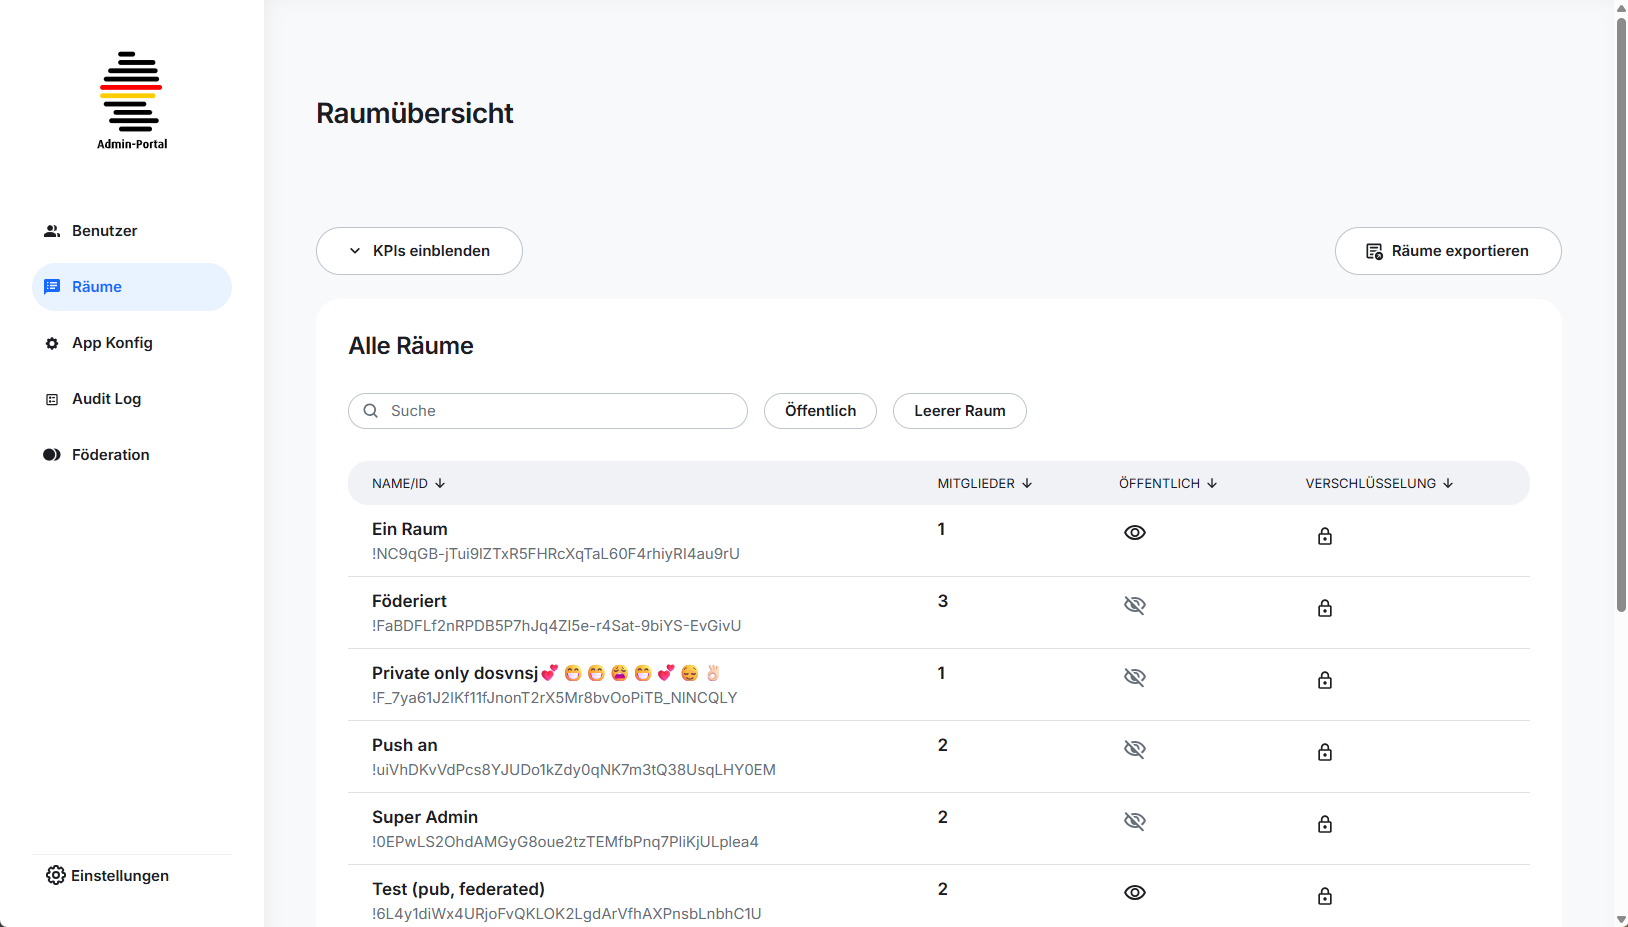The image size is (1628, 927).
Task: Open App Konfig page
Action: click(132, 343)
